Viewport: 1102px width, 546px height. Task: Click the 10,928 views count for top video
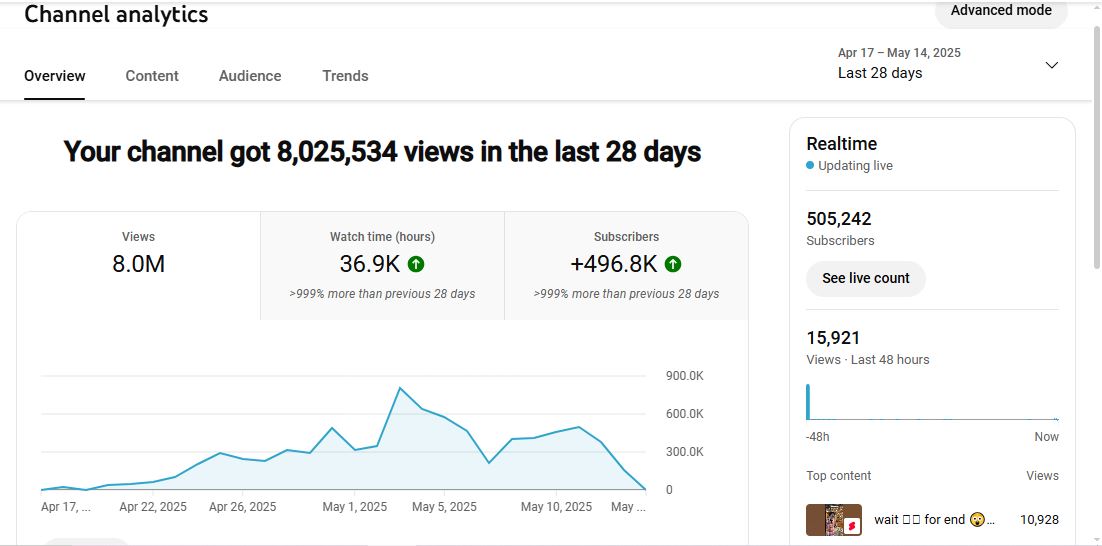[1039, 520]
